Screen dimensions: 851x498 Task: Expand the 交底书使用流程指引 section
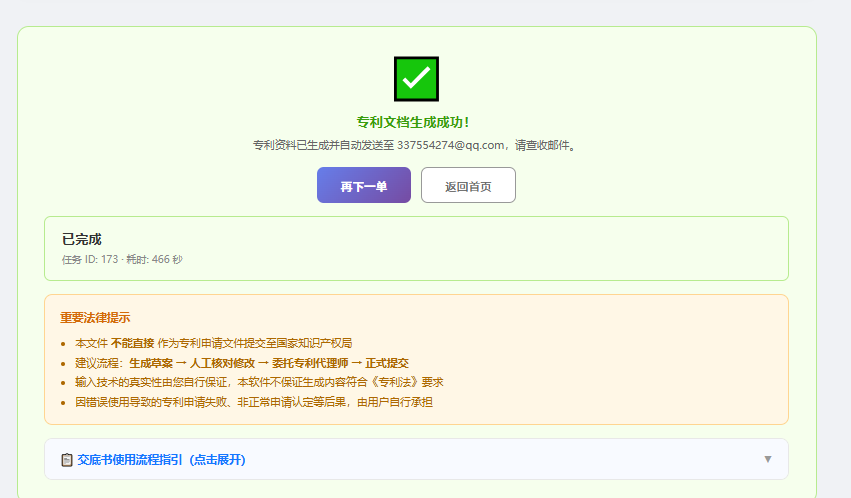pyautogui.click(x=416, y=459)
